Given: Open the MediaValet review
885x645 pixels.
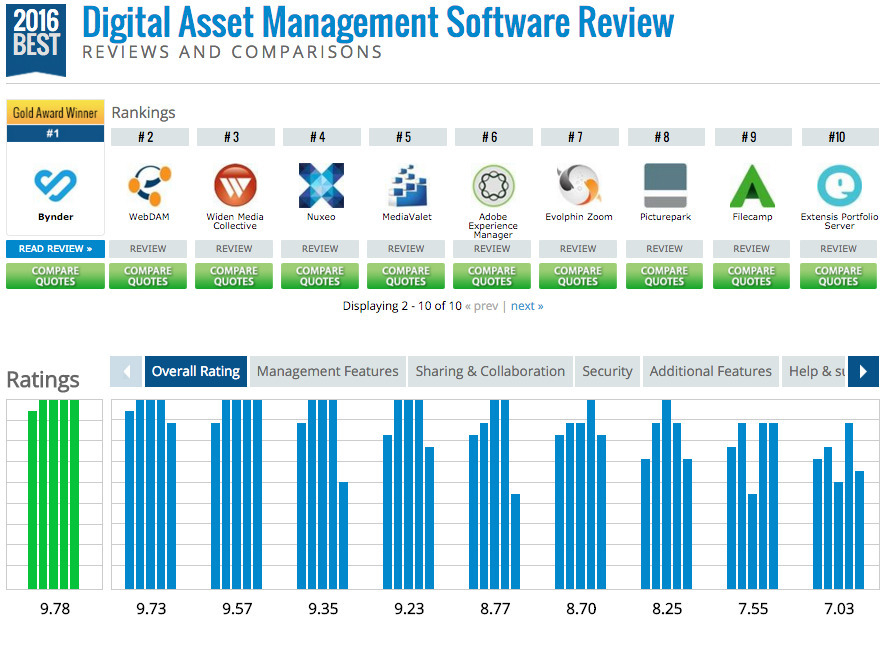Looking at the screenshot, I should 406,249.
